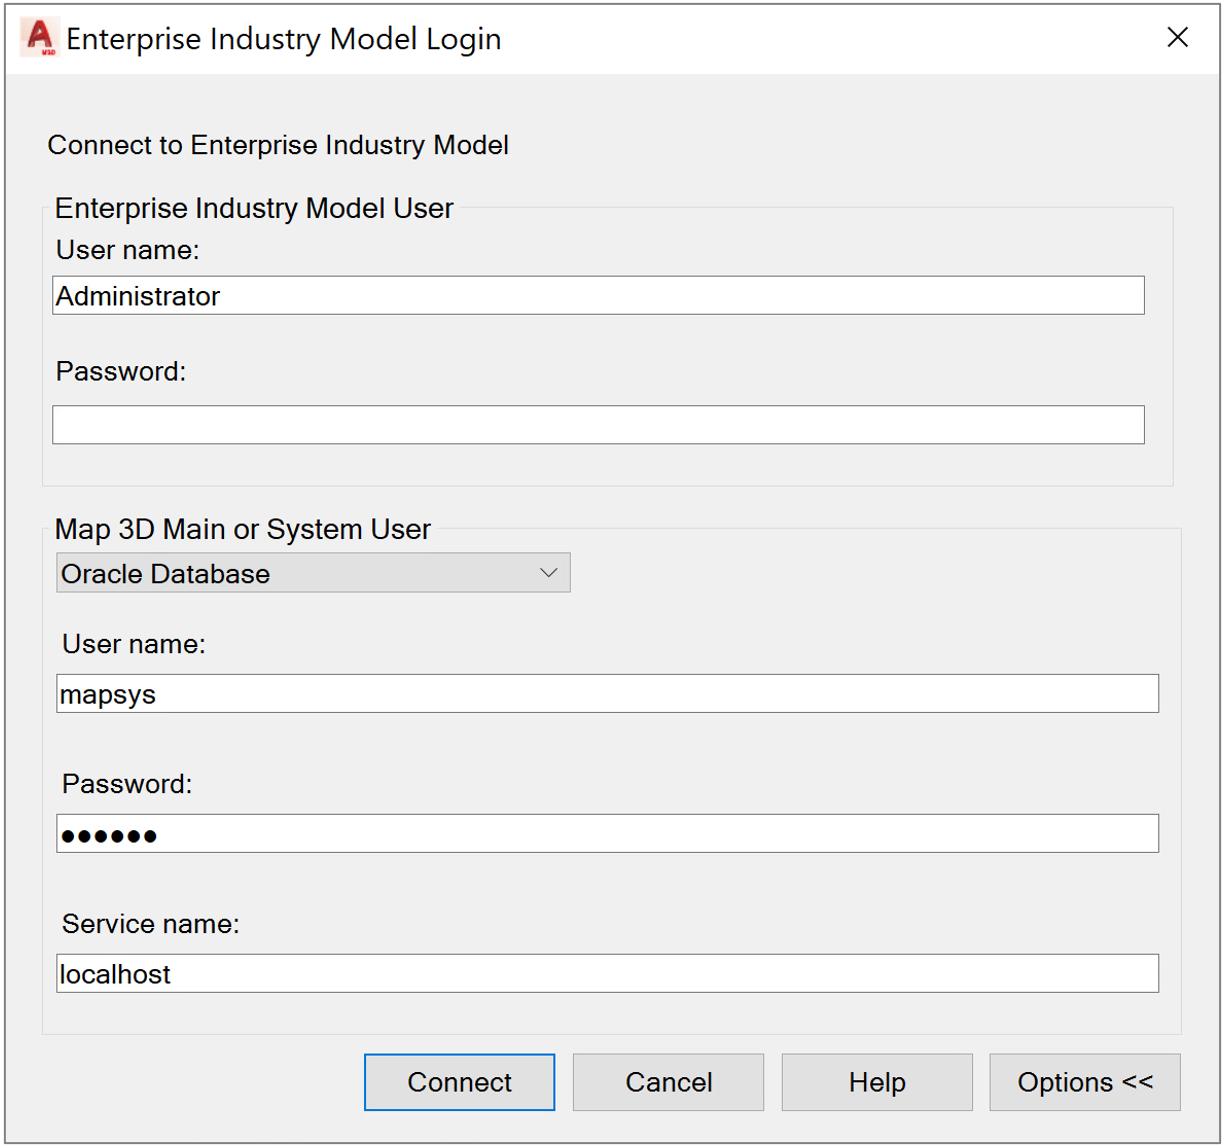Focus the system user masked password field
This screenshot has width=1226, height=1148.
click(x=607, y=834)
